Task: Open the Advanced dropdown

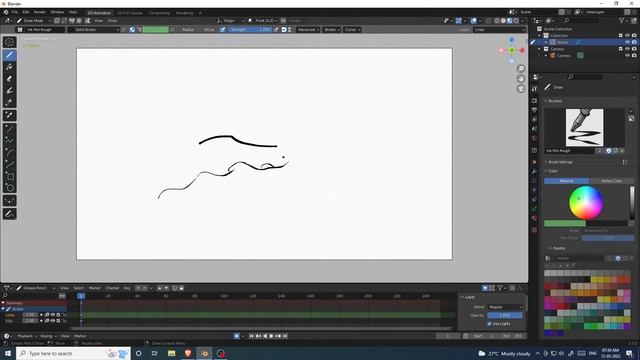Action: tap(308, 29)
